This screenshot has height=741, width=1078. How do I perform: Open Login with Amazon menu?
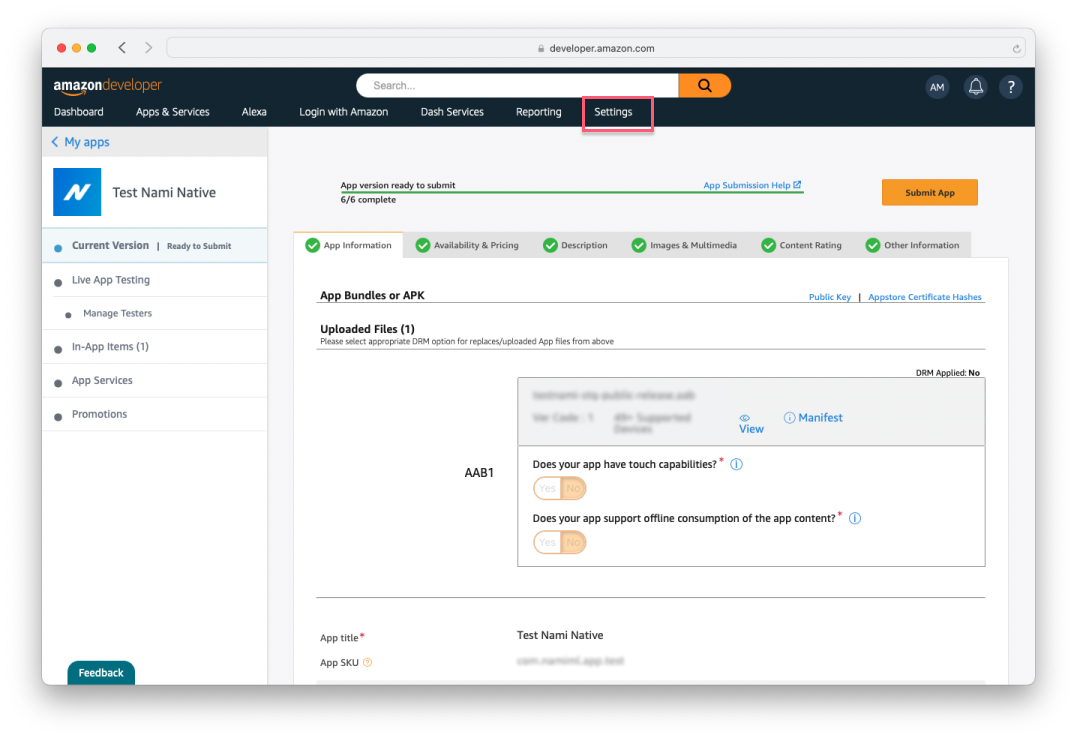point(343,111)
